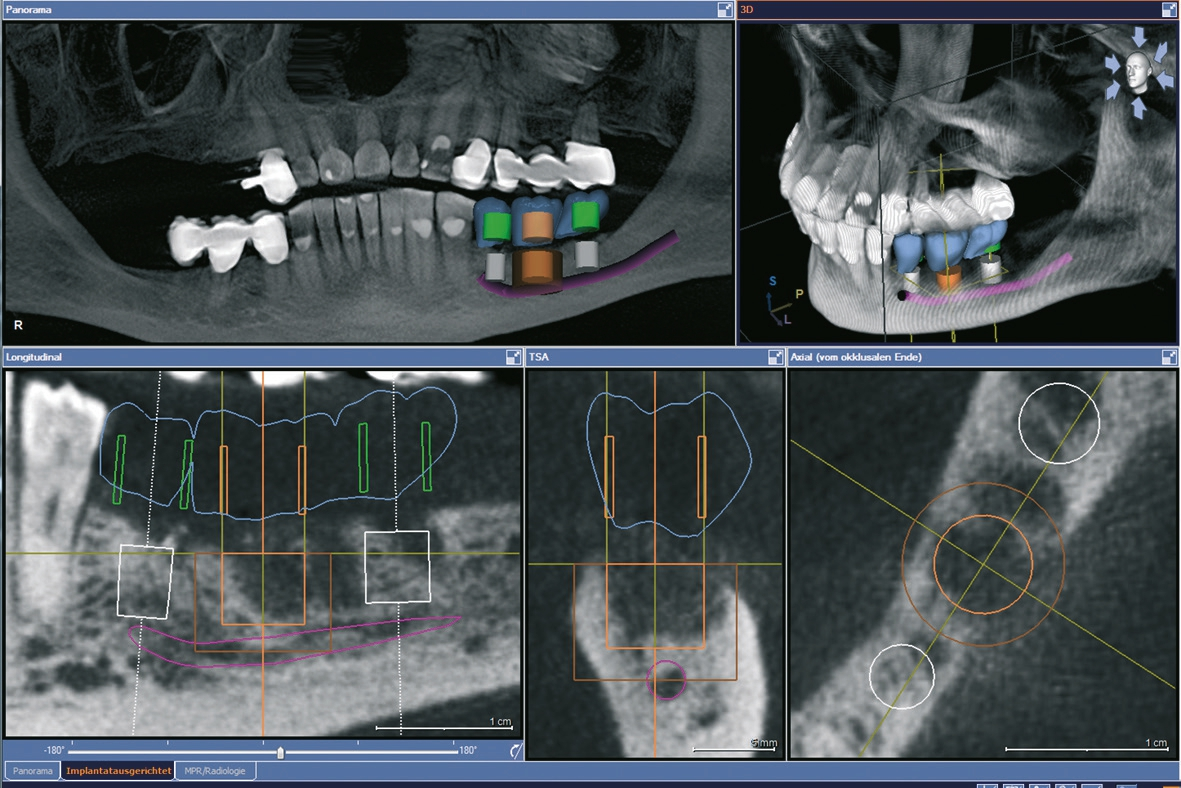Expand the Longitudinal view to full size
This screenshot has width=1181, height=788.
tap(513, 357)
